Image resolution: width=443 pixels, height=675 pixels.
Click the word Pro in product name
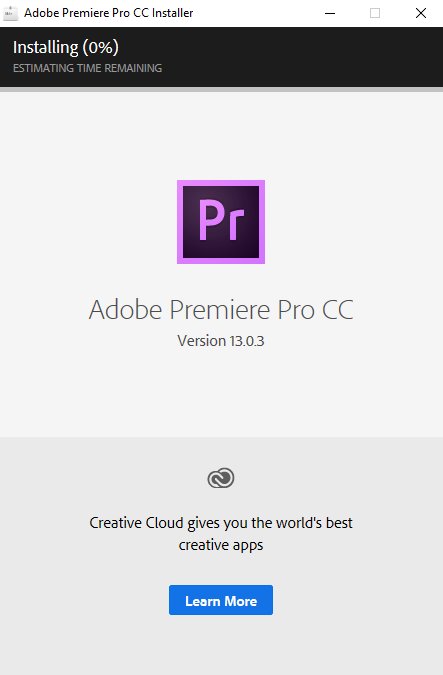[296, 310]
